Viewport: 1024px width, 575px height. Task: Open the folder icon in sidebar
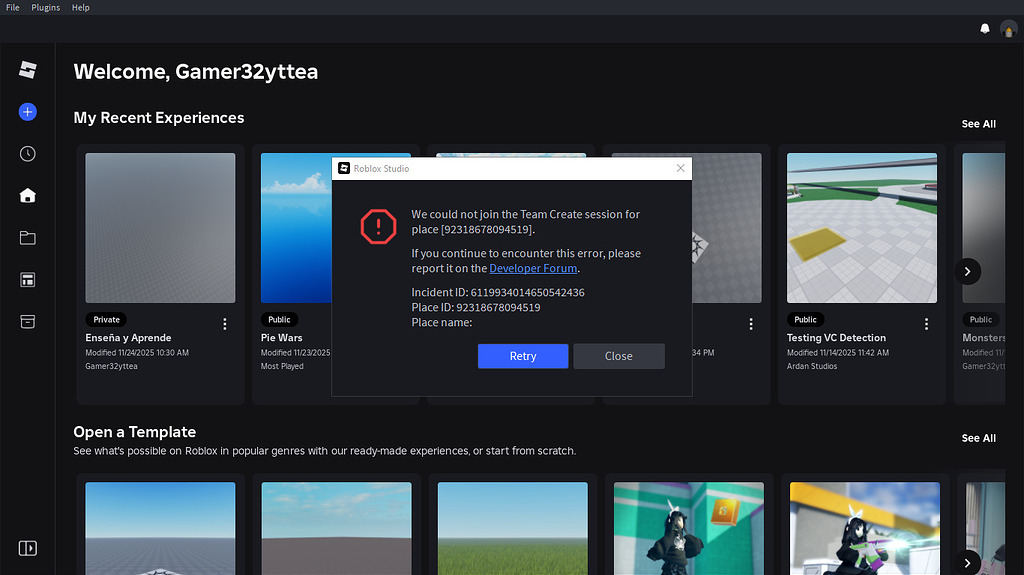point(27,238)
